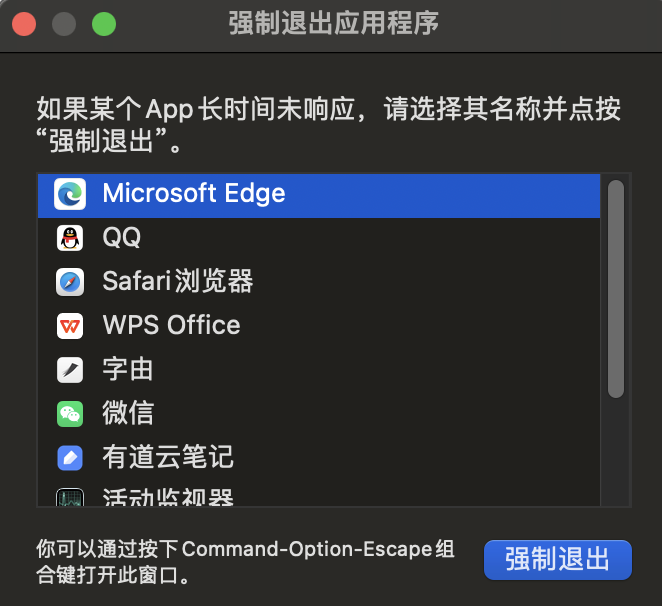Select the 字由 list entry
Image resolution: width=662 pixels, height=606 pixels.
(x=128, y=370)
